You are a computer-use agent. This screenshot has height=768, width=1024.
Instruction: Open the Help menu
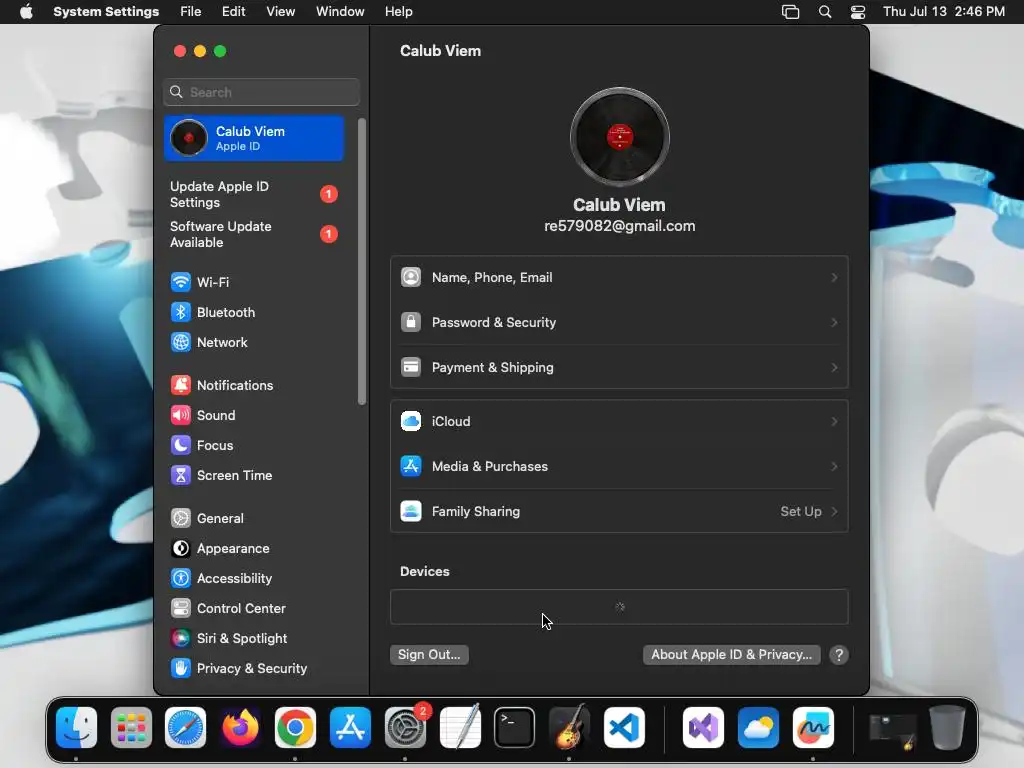click(398, 12)
